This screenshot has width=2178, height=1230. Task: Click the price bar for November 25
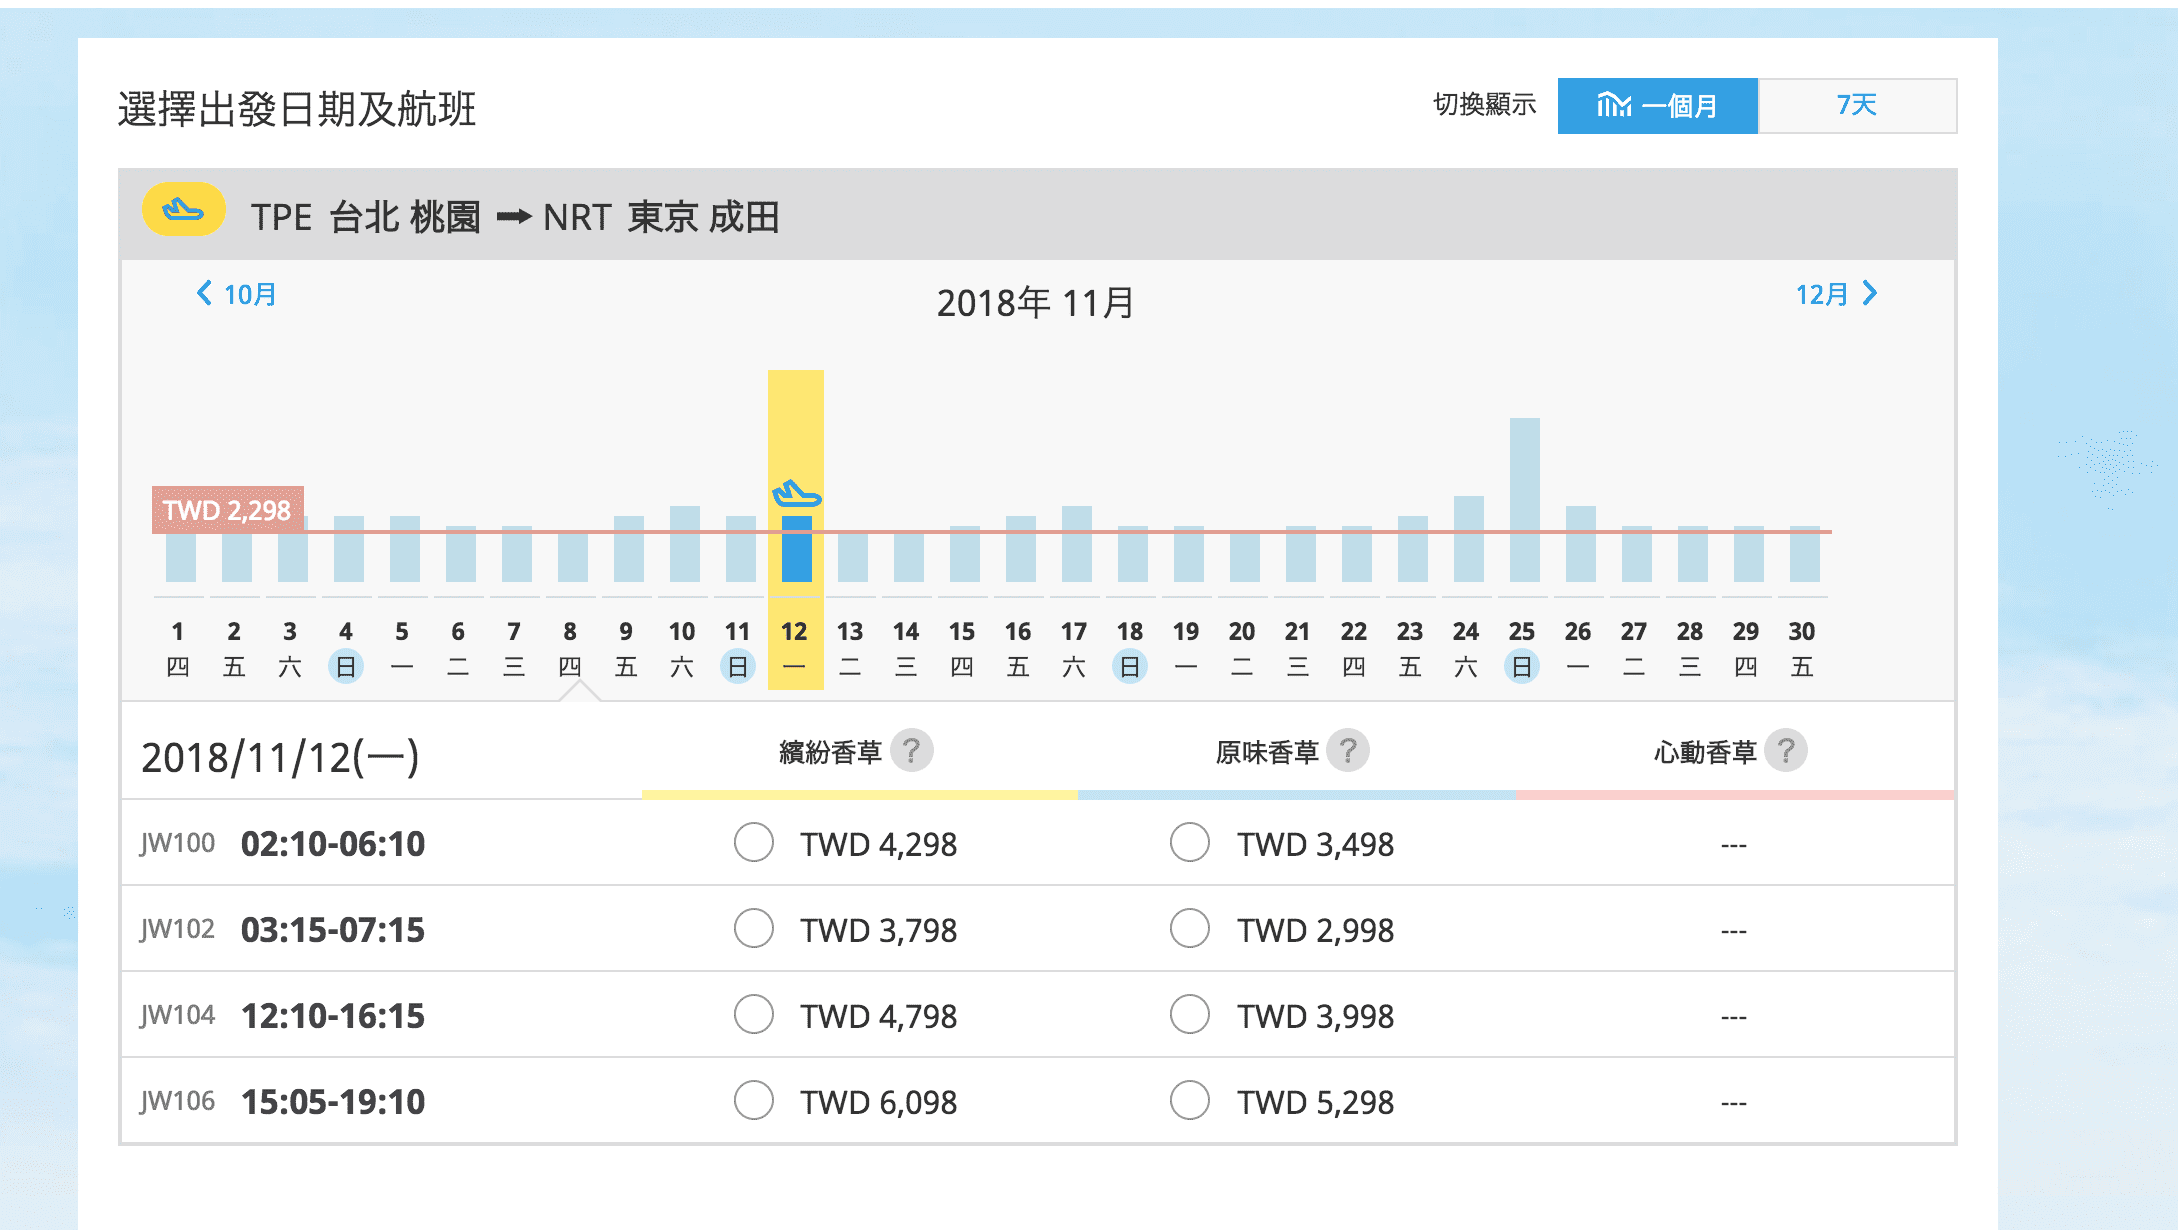pos(1525,500)
